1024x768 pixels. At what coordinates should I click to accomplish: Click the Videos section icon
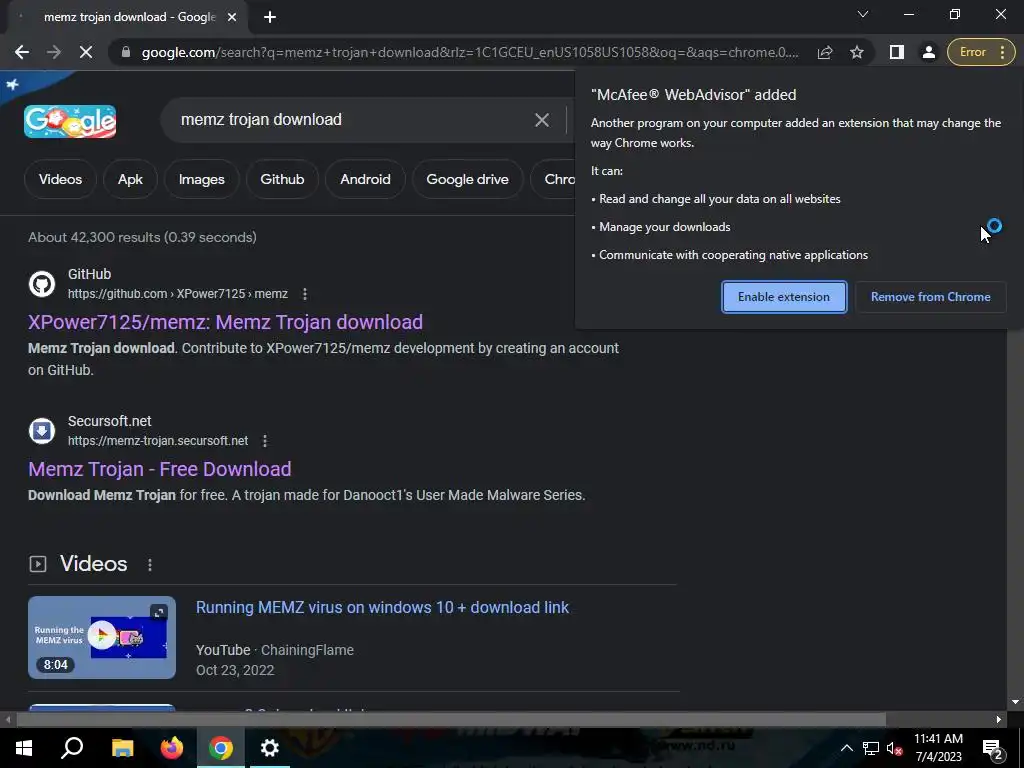tap(38, 564)
